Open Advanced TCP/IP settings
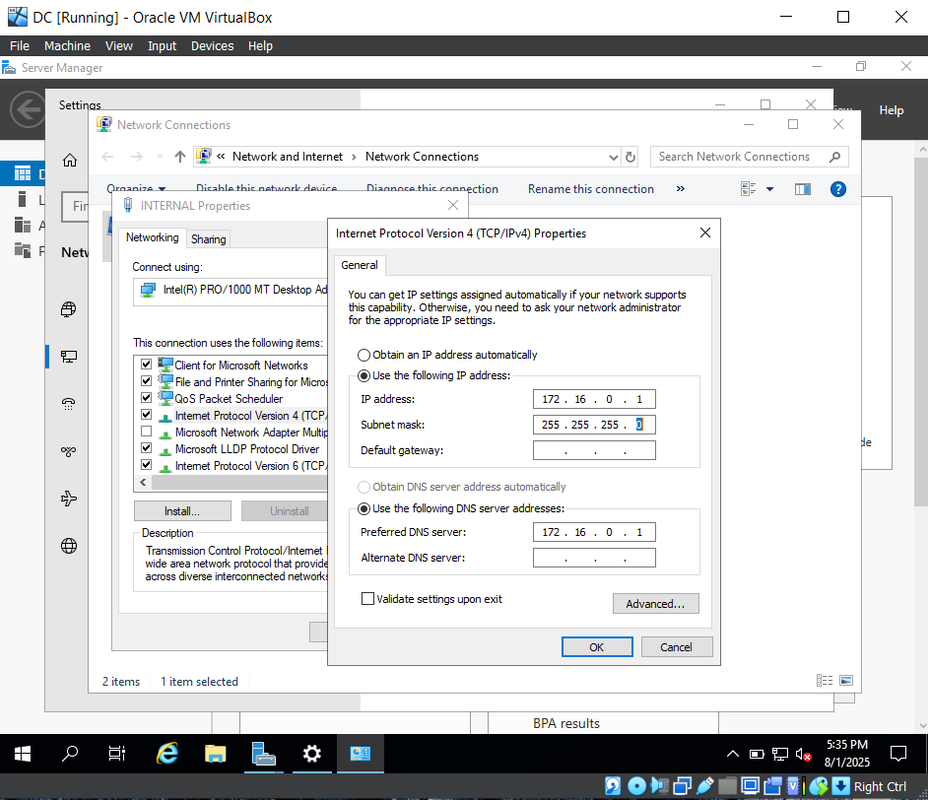This screenshot has width=928, height=800. [x=655, y=604]
